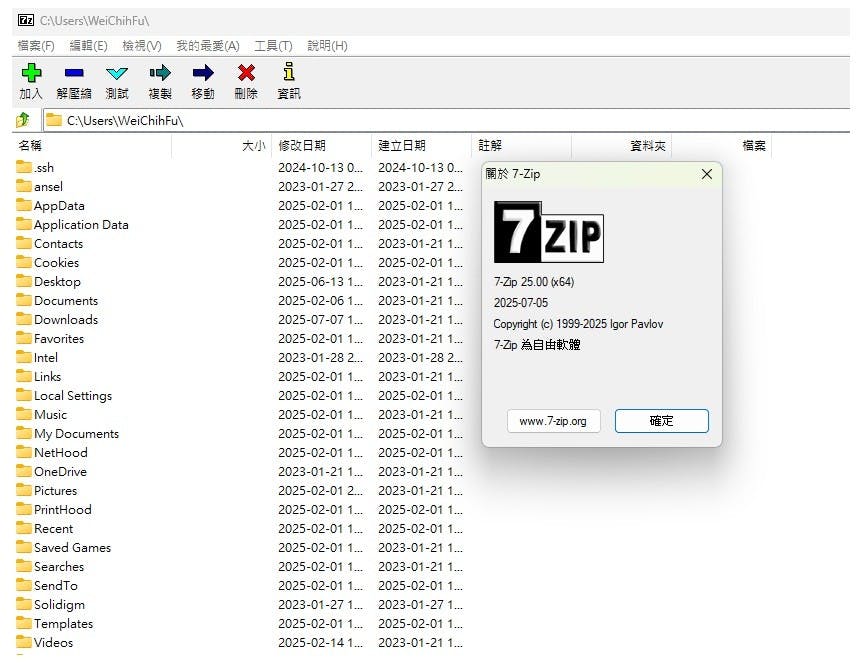Select the Local Settings folder name
This screenshot has width=865, height=663.
tap(73, 395)
